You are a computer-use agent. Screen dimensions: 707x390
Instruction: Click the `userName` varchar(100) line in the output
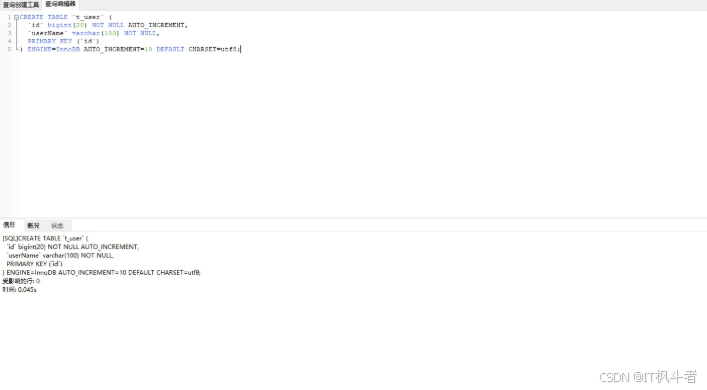pos(60,255)
